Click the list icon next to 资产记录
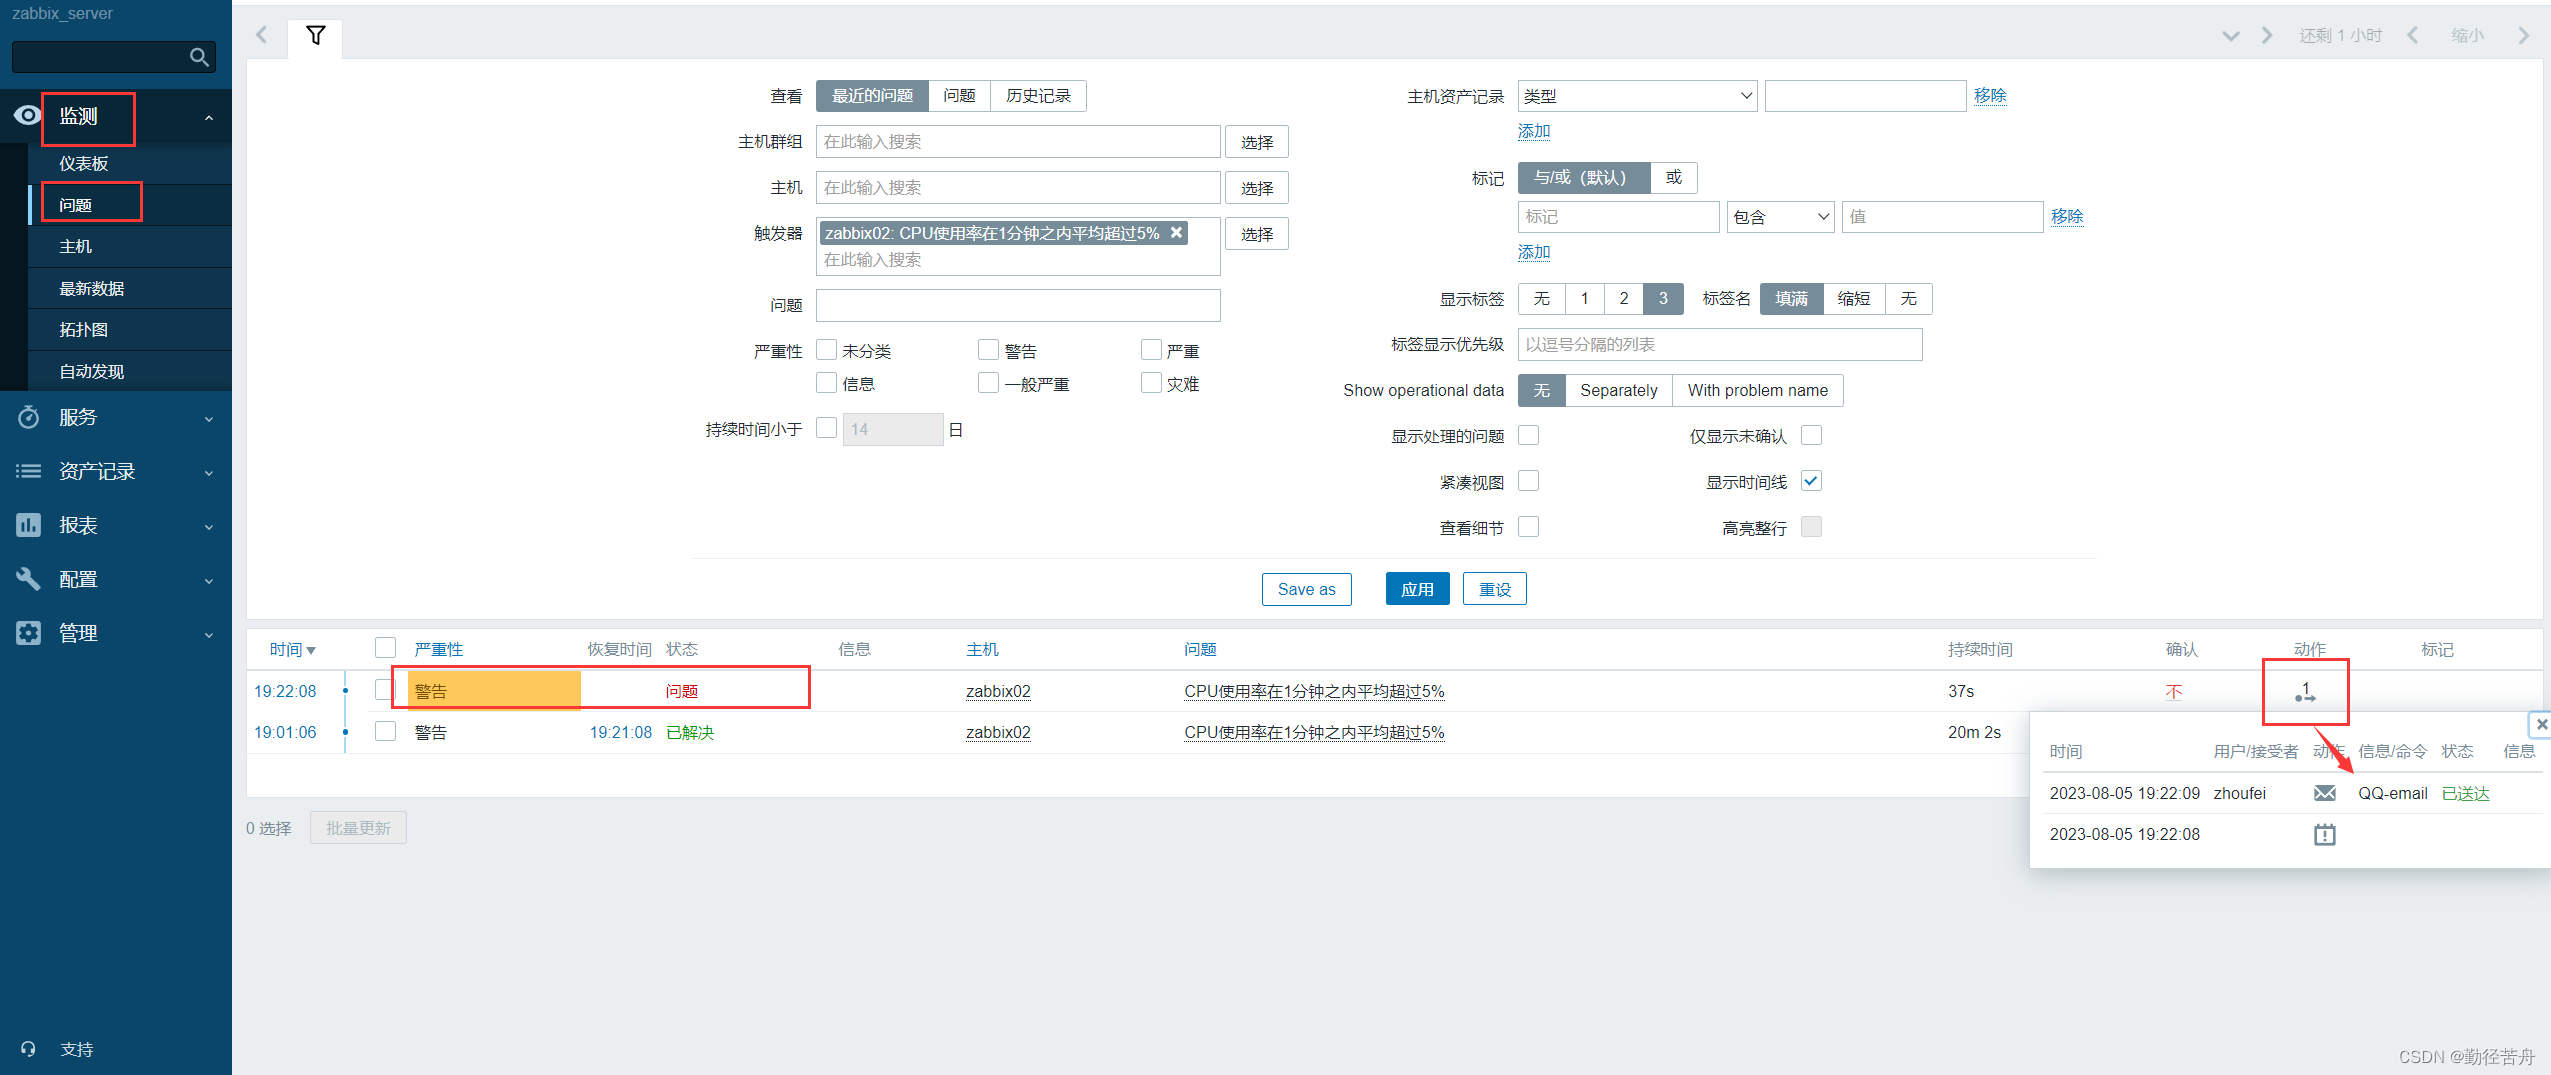The image size is (2551, 1075). click(28, 471)
